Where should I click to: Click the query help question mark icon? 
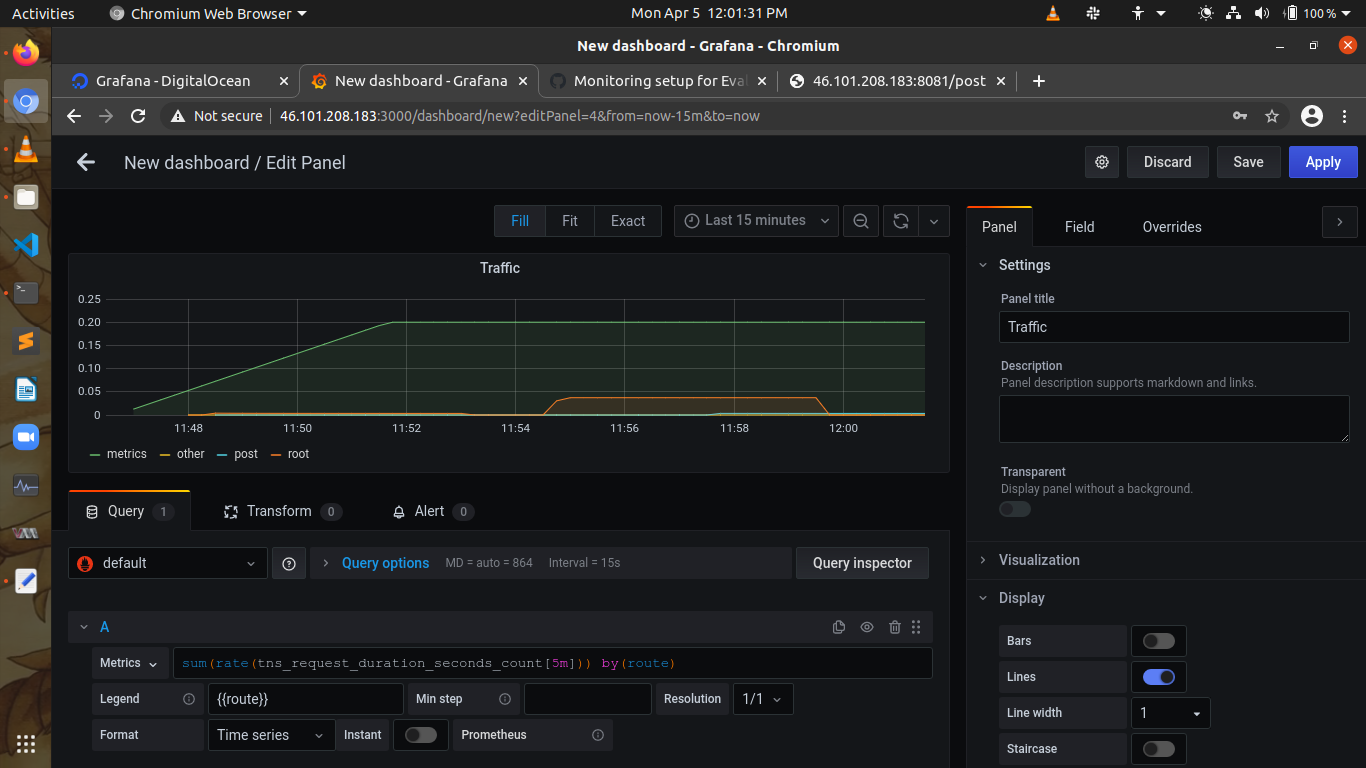[289, 563]
